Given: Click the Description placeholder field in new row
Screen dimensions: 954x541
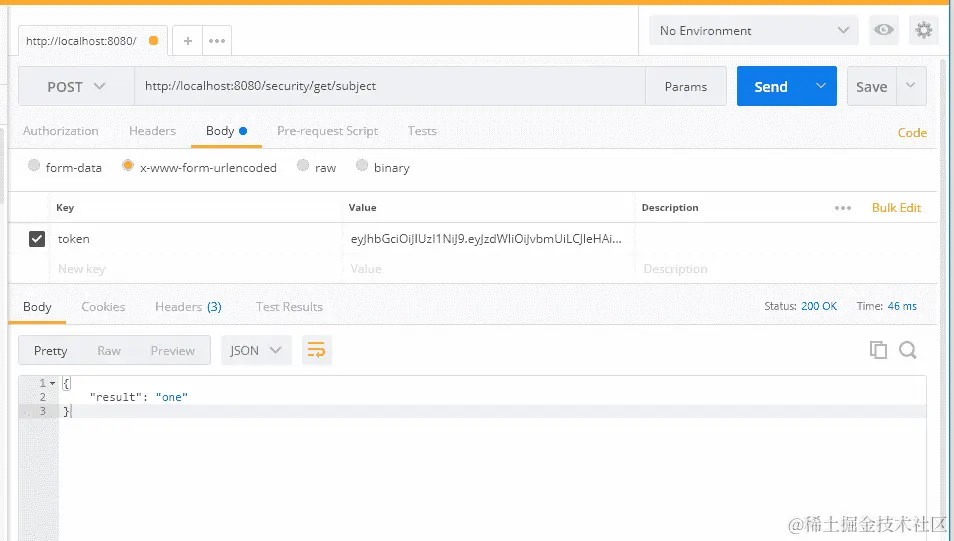Looking at the screenshot, I should 785,269.
